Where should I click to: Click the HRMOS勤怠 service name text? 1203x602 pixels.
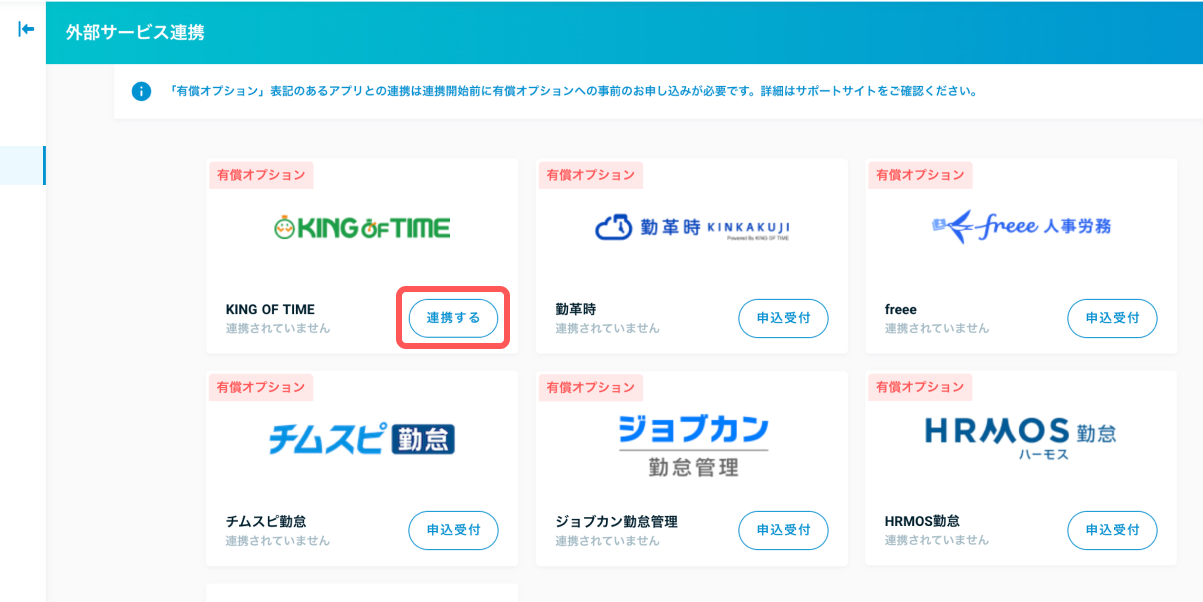click(x=922, y=522)
